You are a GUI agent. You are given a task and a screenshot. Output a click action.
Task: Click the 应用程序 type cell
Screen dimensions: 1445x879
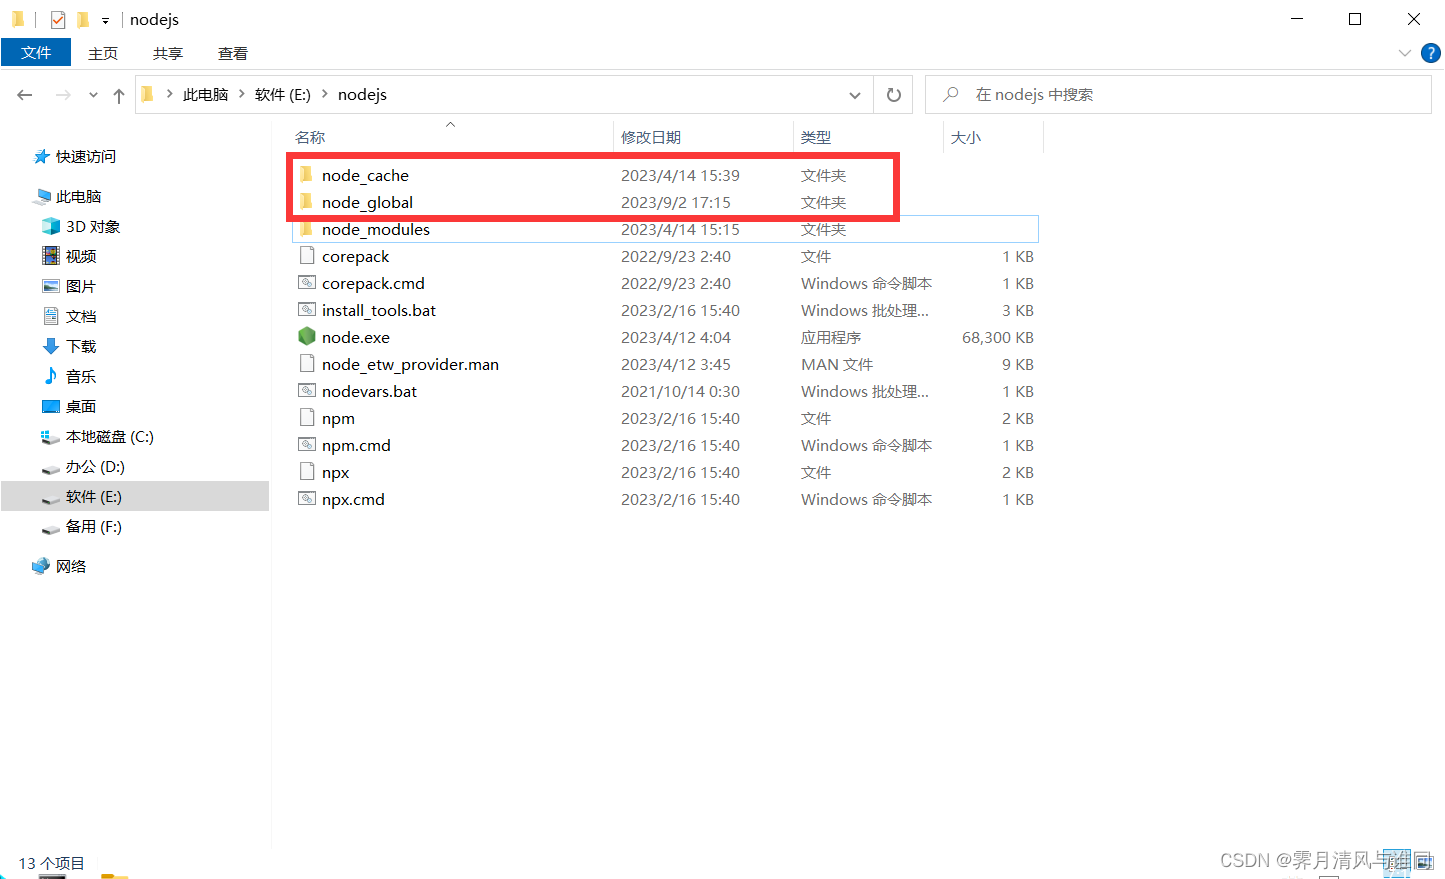[831, 337]
